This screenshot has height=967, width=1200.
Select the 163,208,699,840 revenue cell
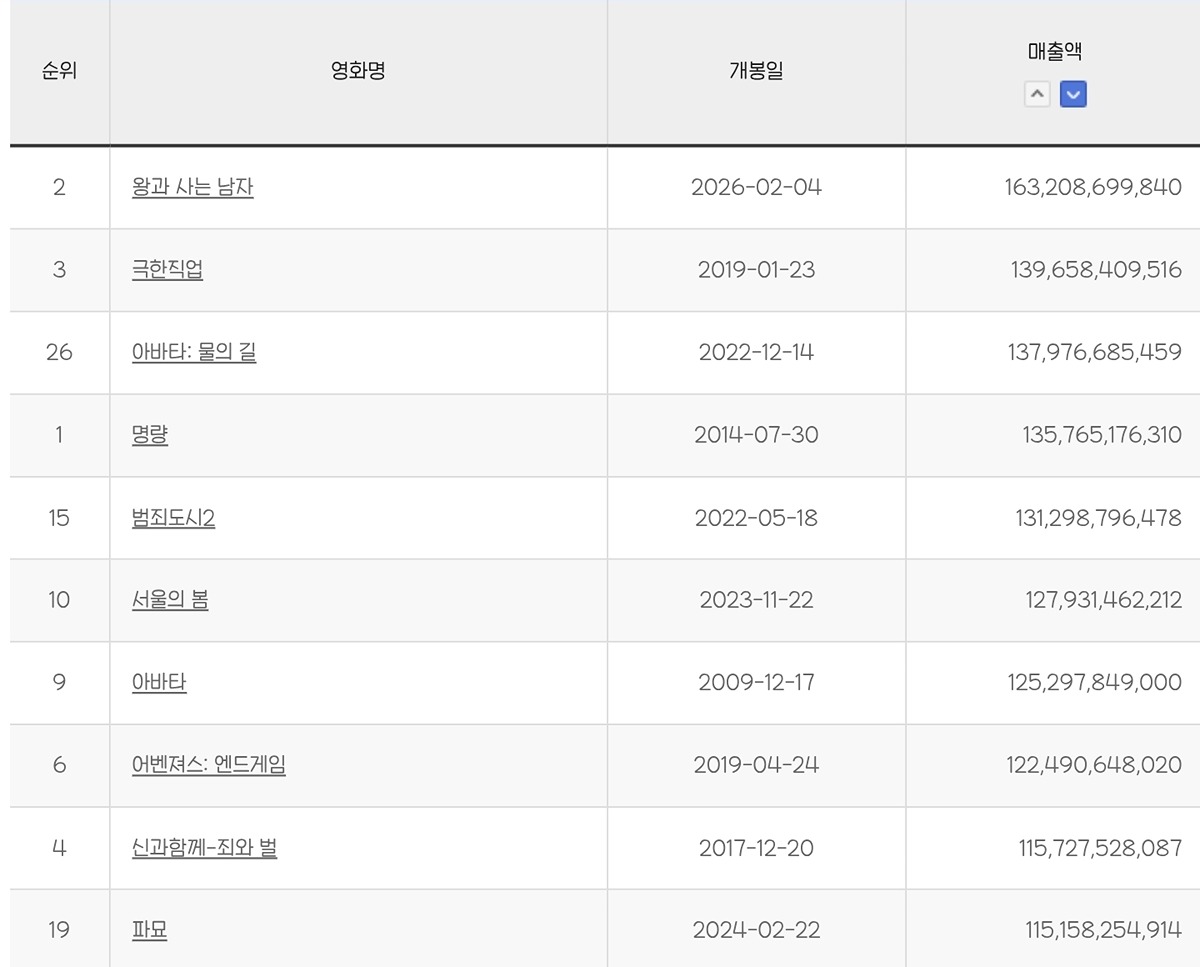pos(1054,187)
